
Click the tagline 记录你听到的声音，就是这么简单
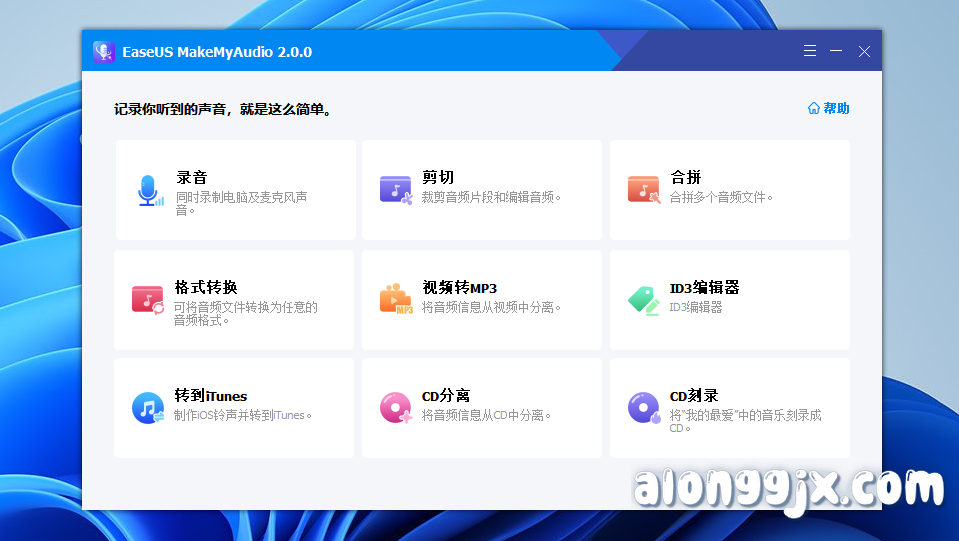point(223,109)
